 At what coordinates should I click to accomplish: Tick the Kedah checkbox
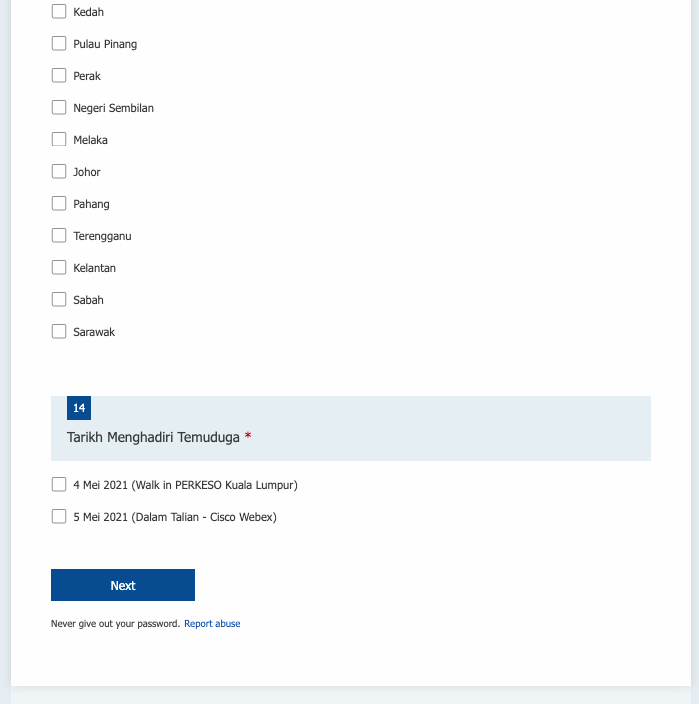(59, 12)
